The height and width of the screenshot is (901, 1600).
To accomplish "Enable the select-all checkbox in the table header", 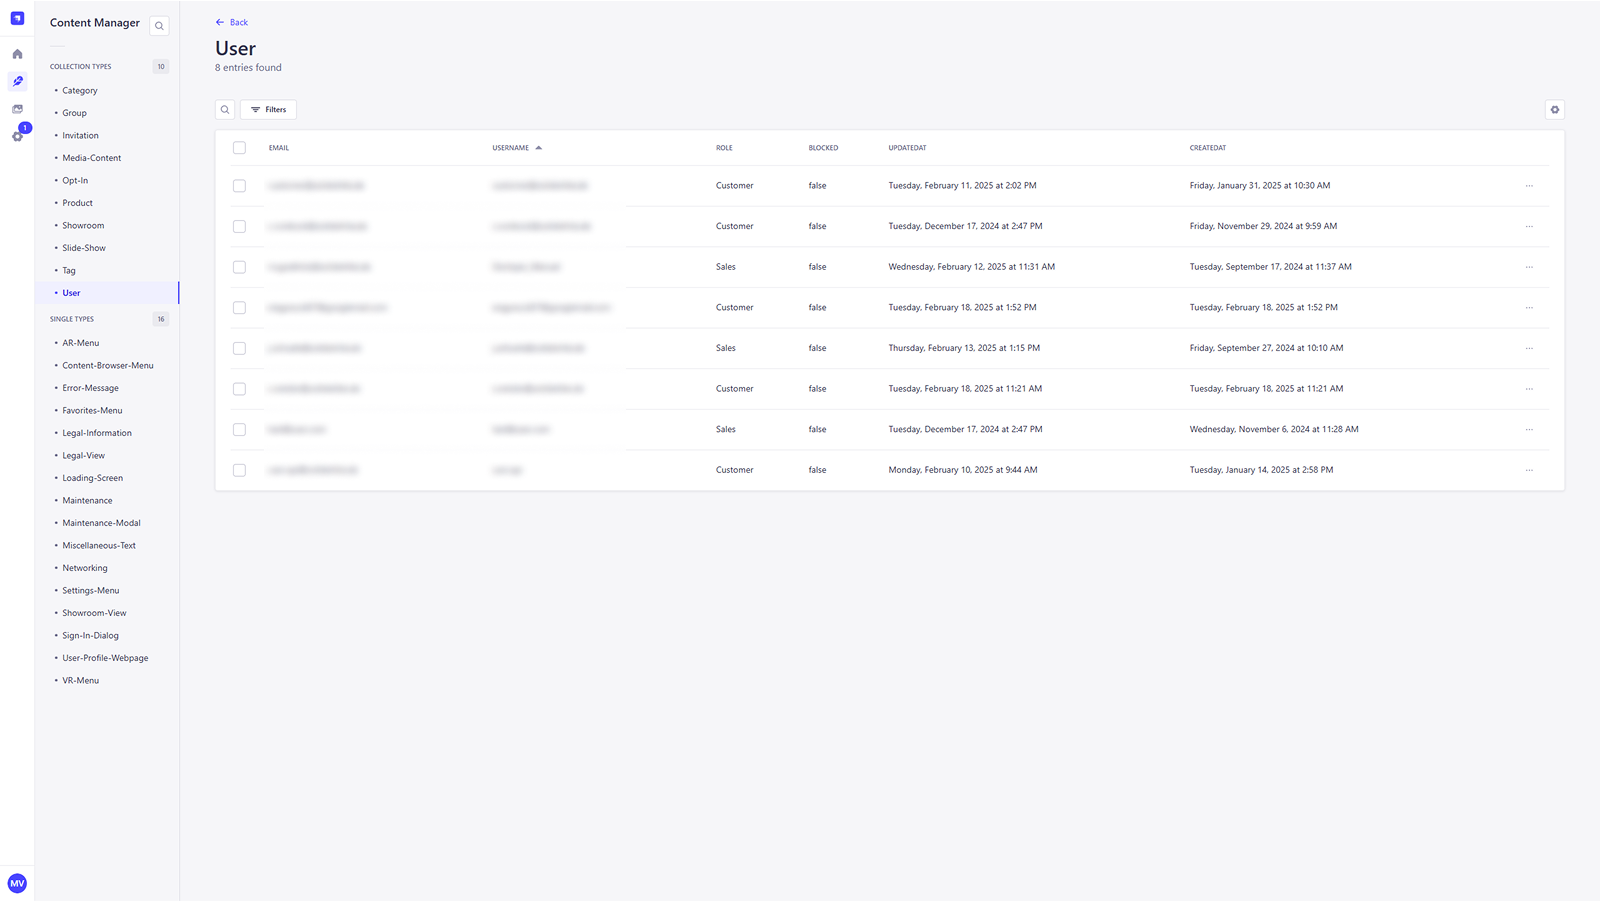I will [x=240, y=147].
